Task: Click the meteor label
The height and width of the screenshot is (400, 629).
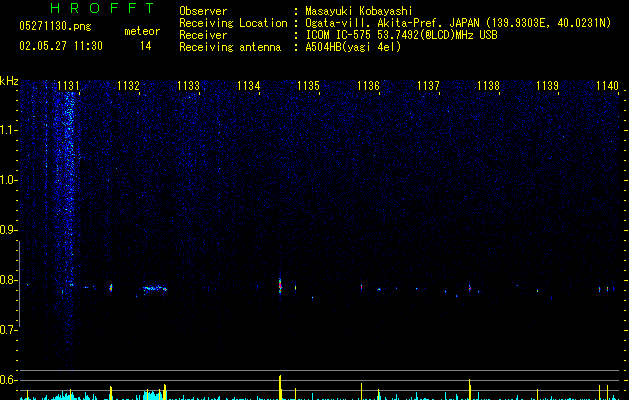Action: click(142, 31)
